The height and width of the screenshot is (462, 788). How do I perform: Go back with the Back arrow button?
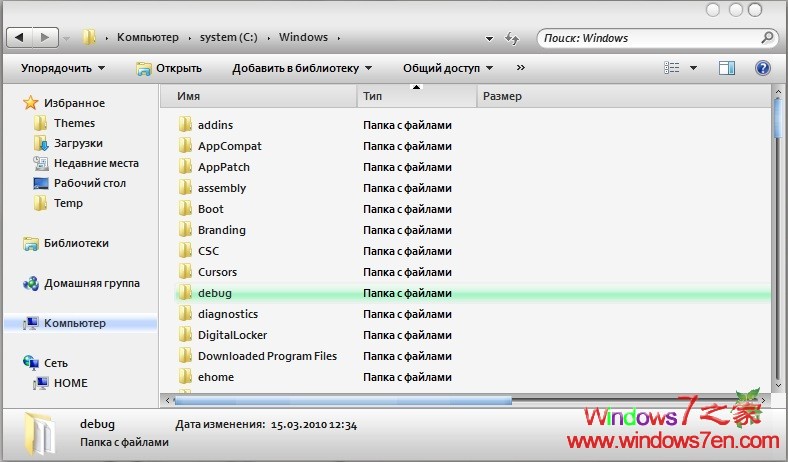20,37
